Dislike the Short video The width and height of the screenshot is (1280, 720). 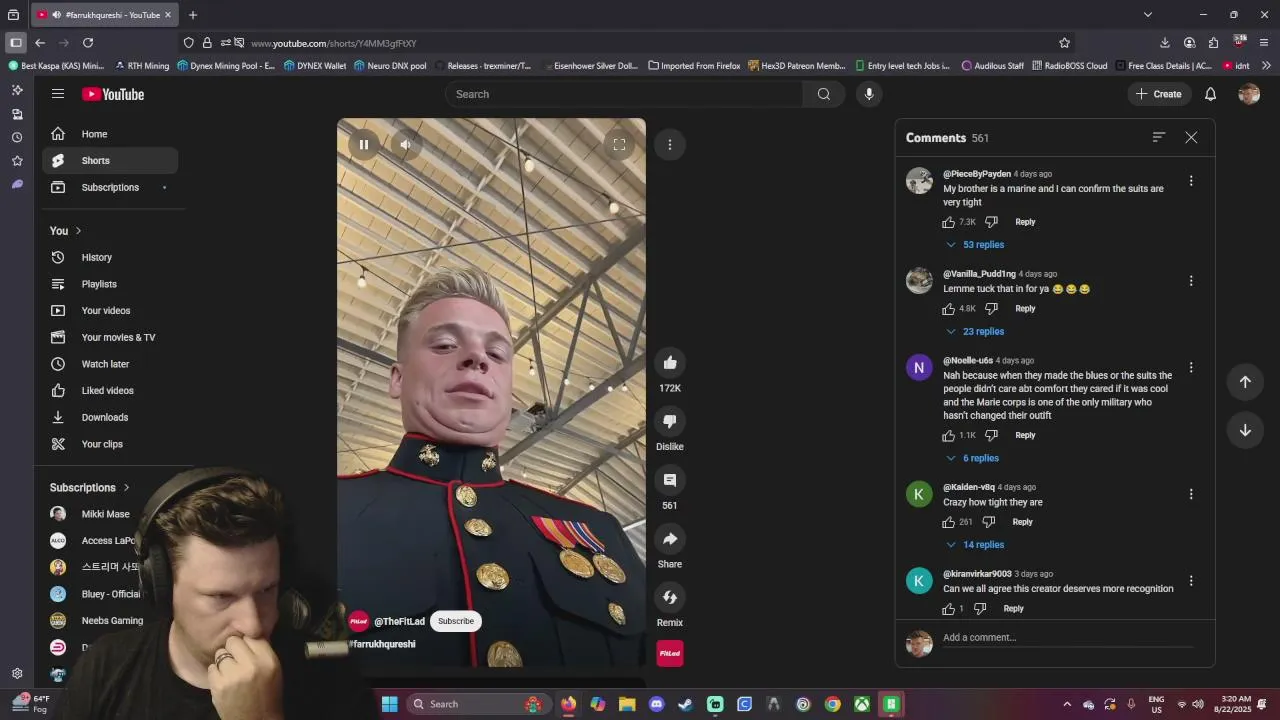pyautogui.click(x=670, y=422)
